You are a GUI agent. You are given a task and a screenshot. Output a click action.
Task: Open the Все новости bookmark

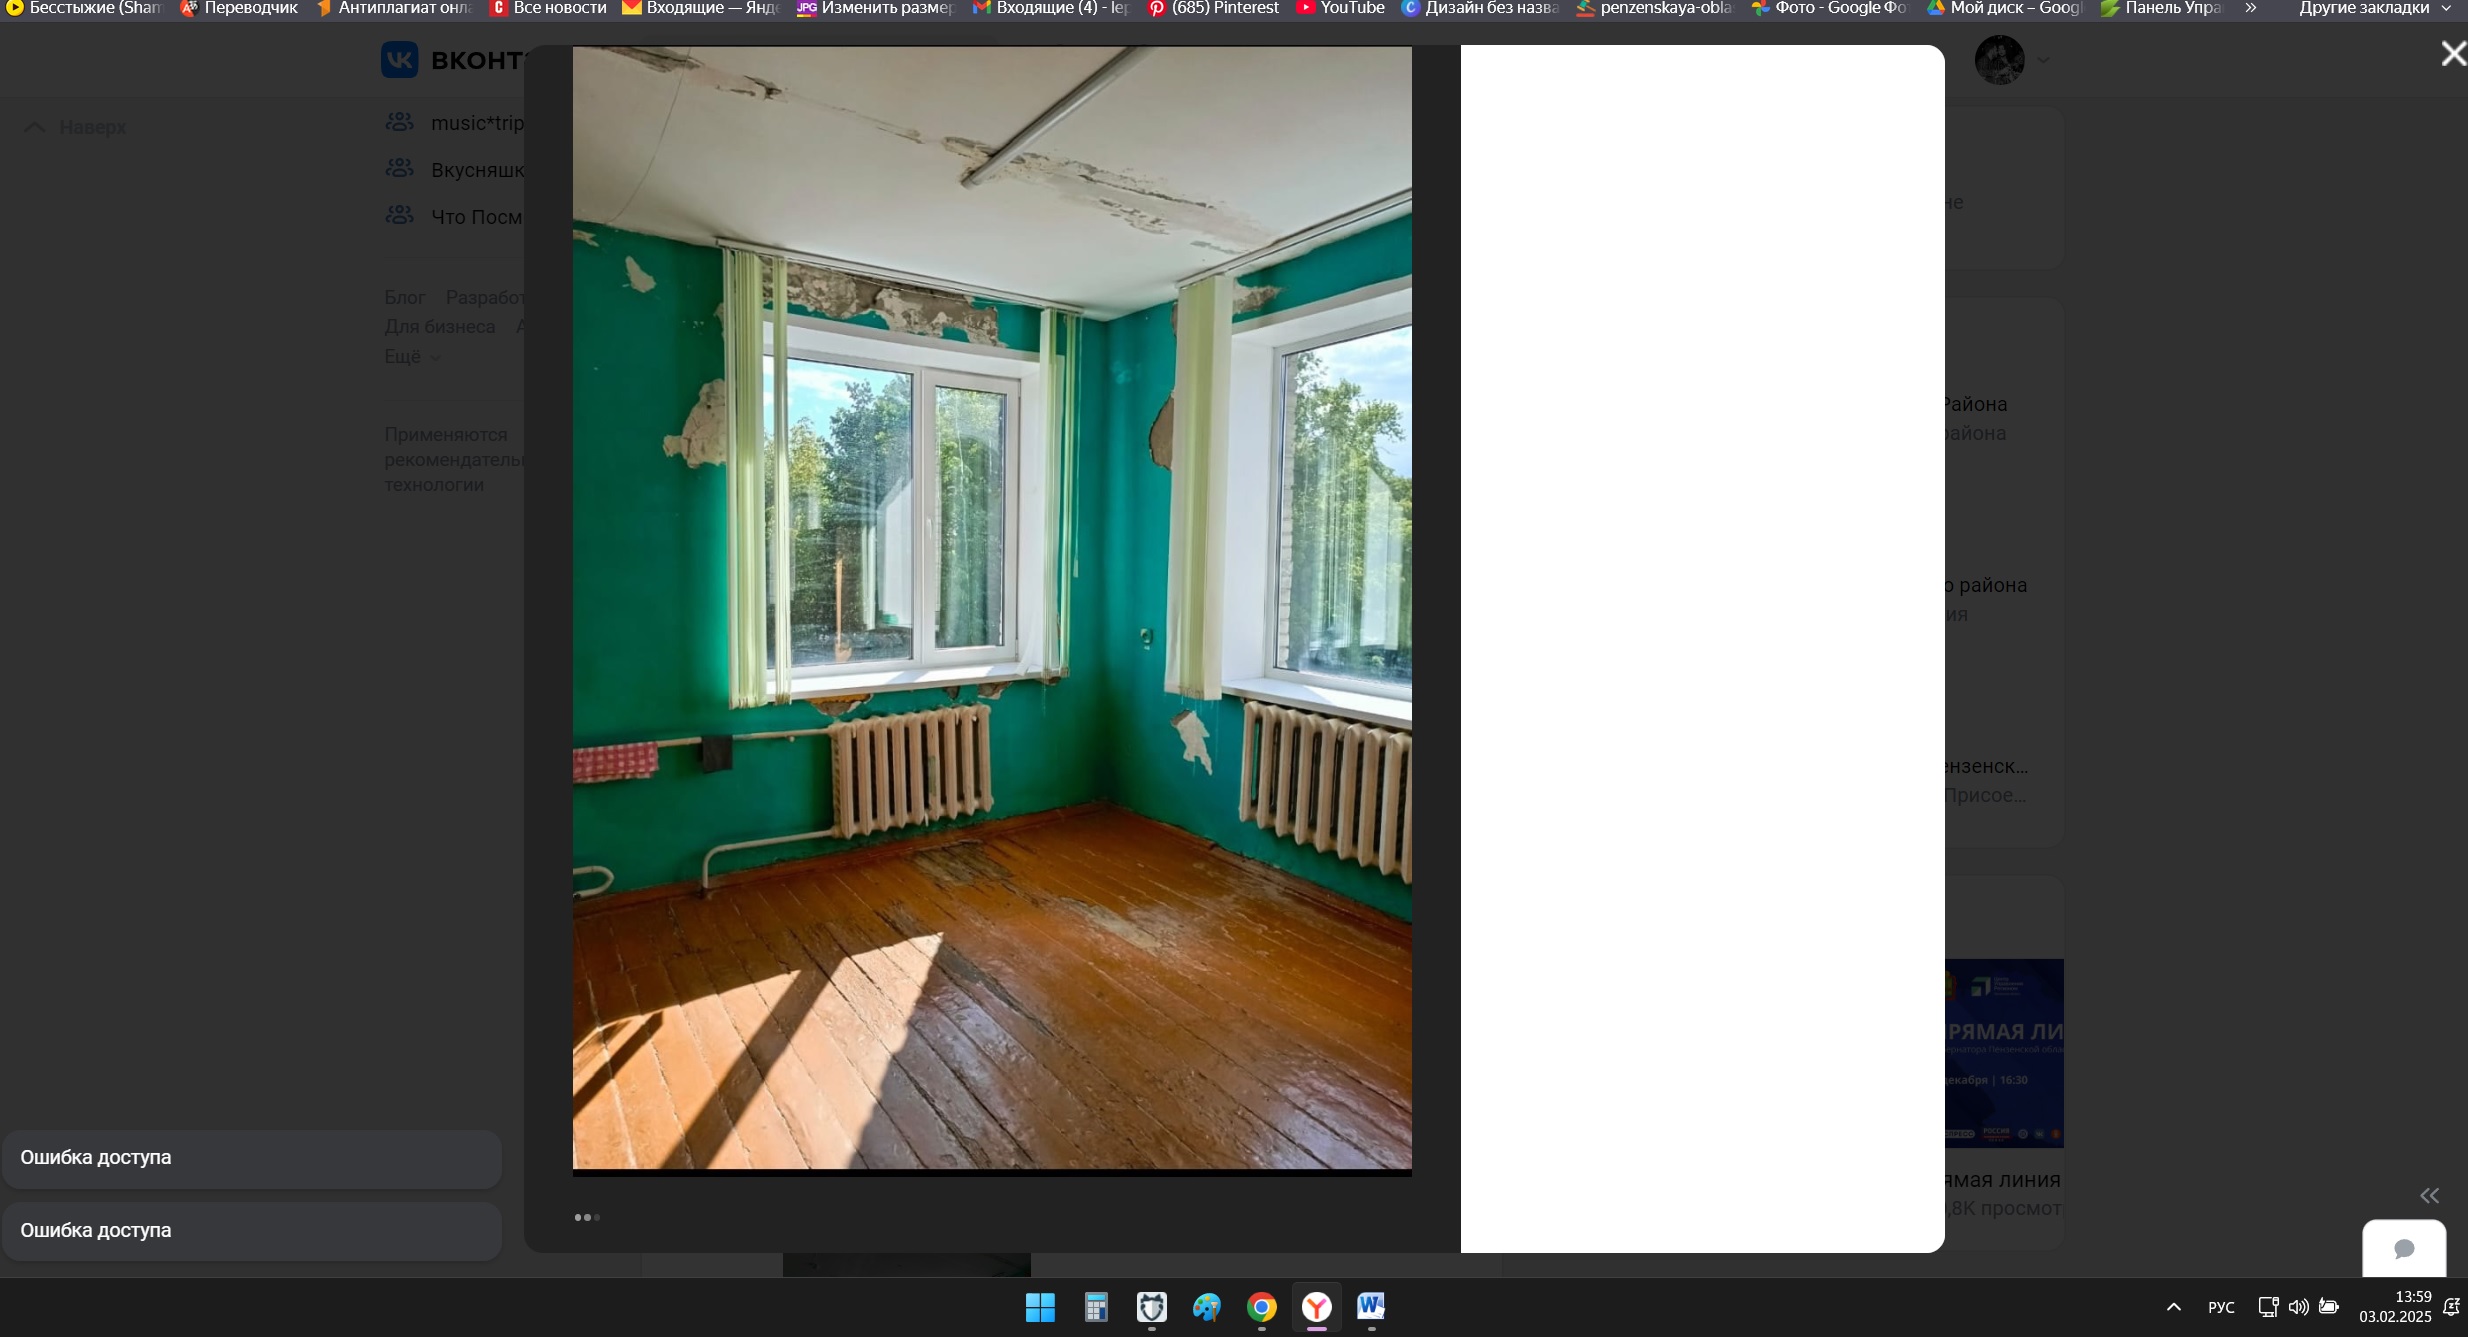tap(548, 8)
